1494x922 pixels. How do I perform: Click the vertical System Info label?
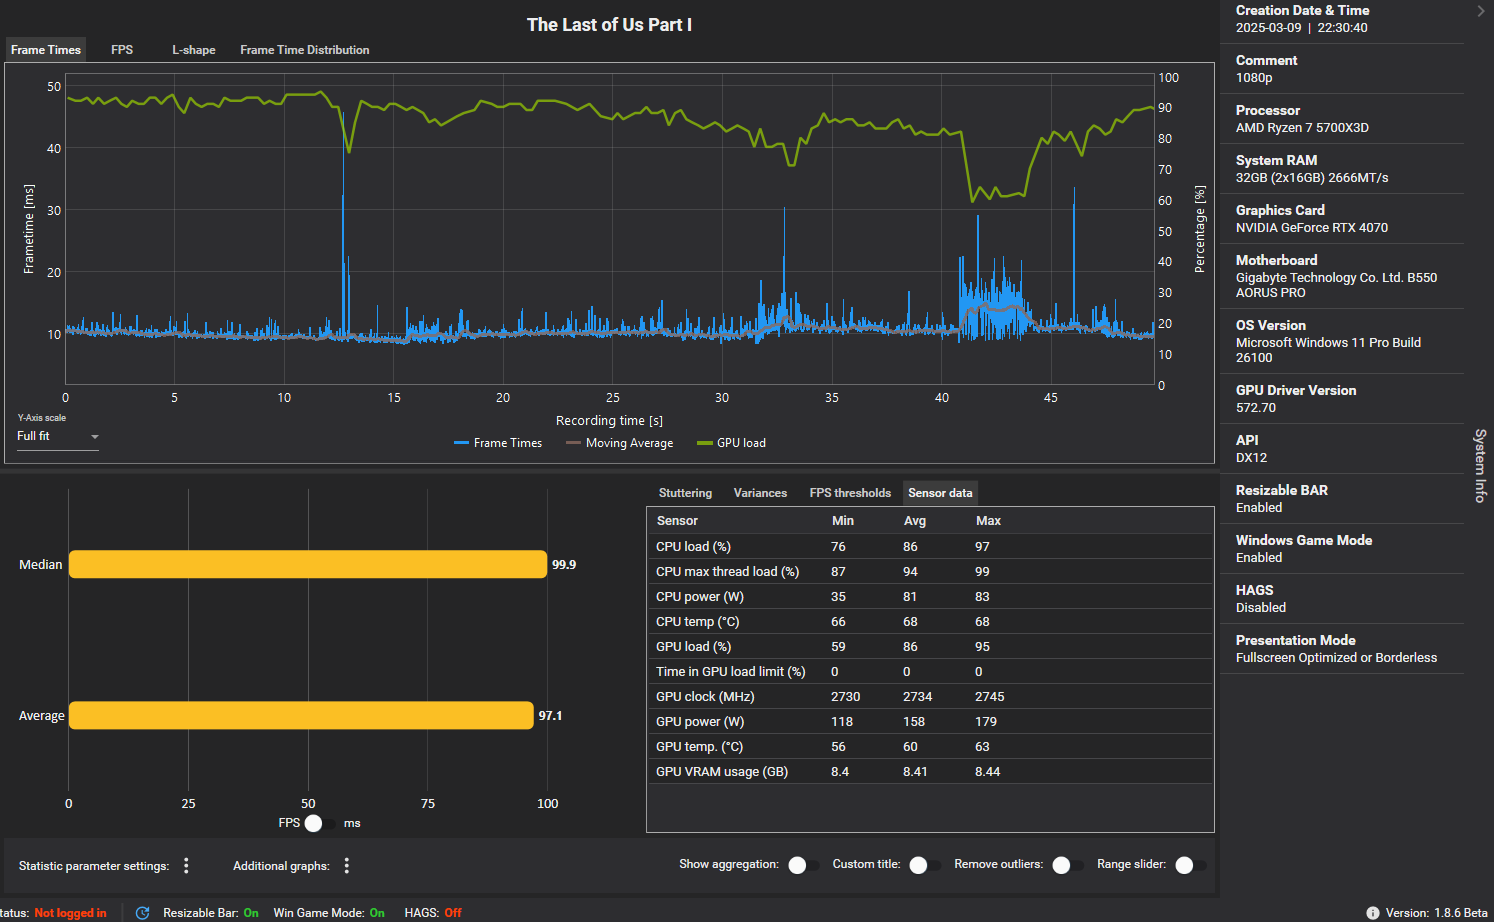[1480, 465]
